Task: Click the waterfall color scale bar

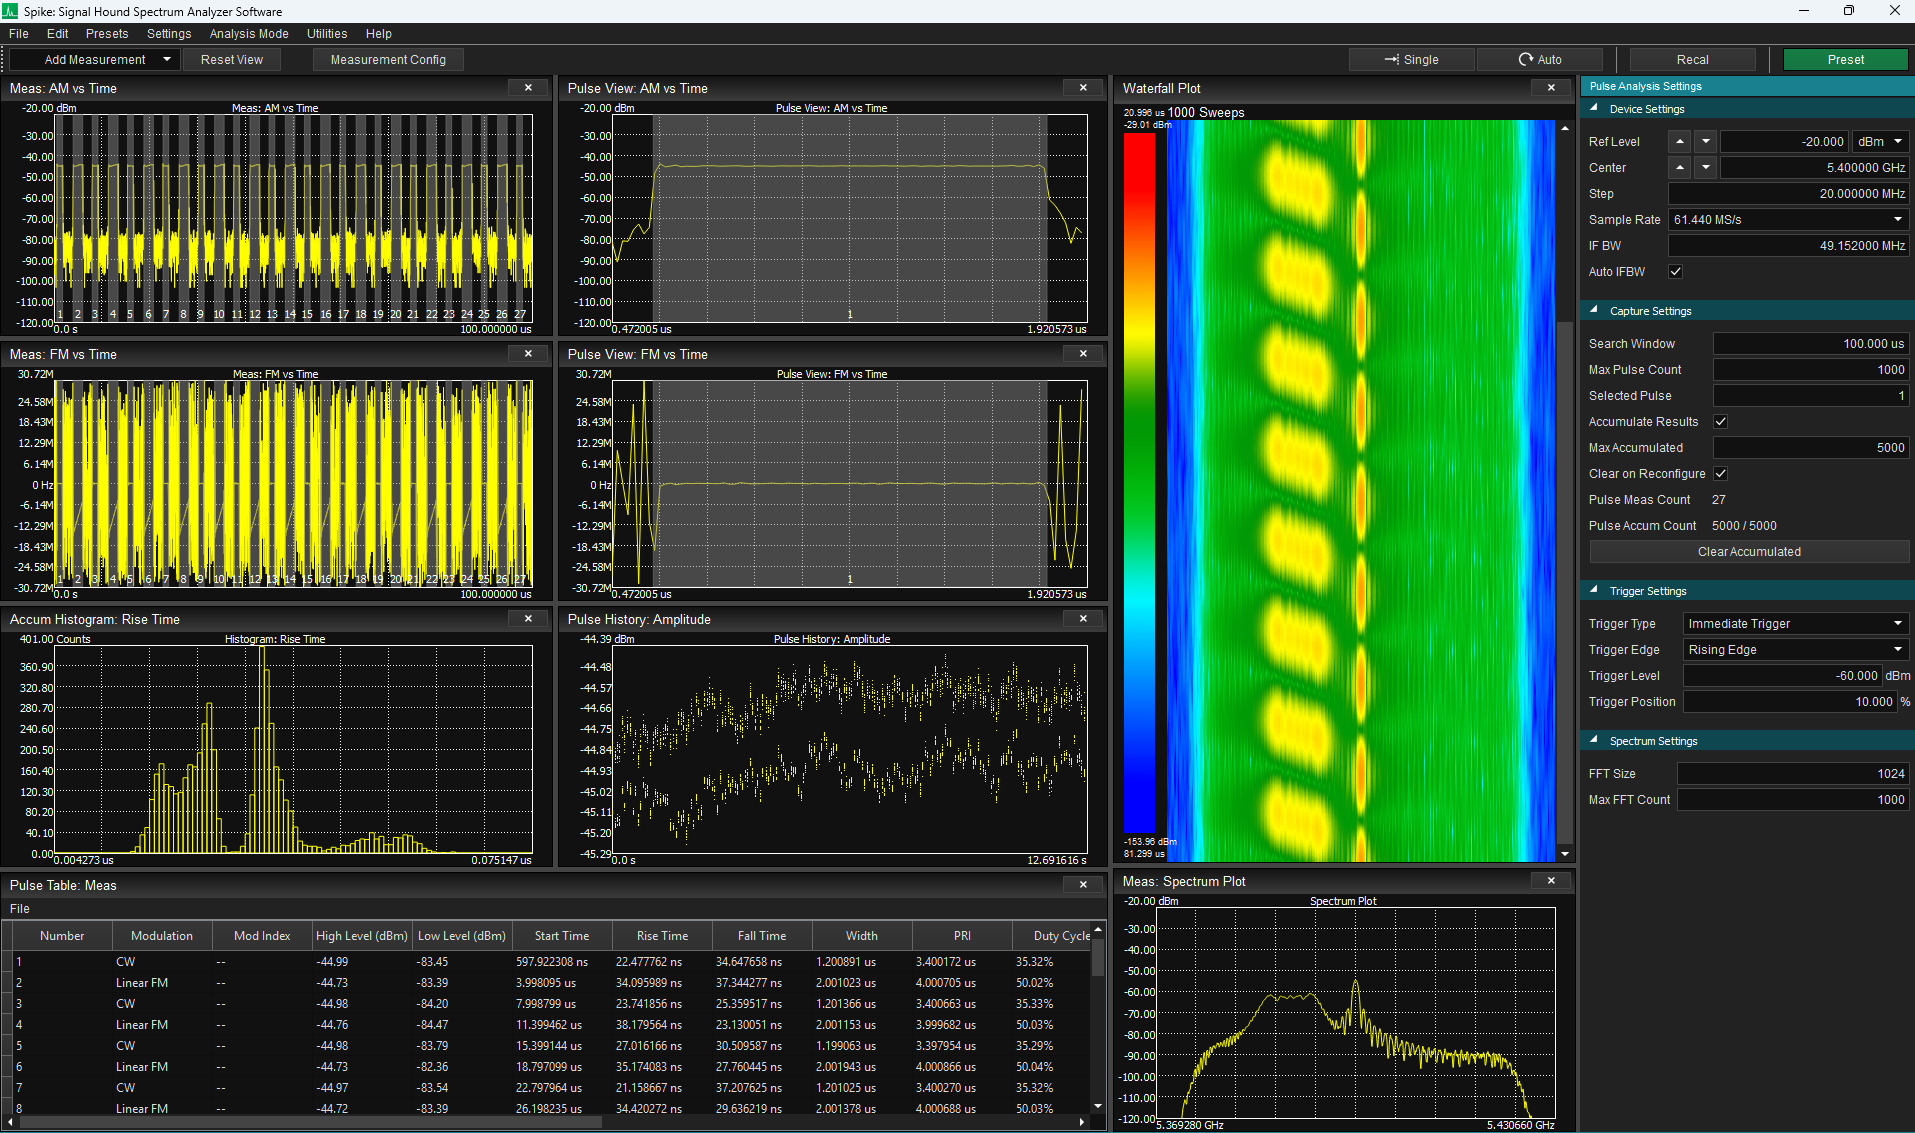Action: [1139, 484]
